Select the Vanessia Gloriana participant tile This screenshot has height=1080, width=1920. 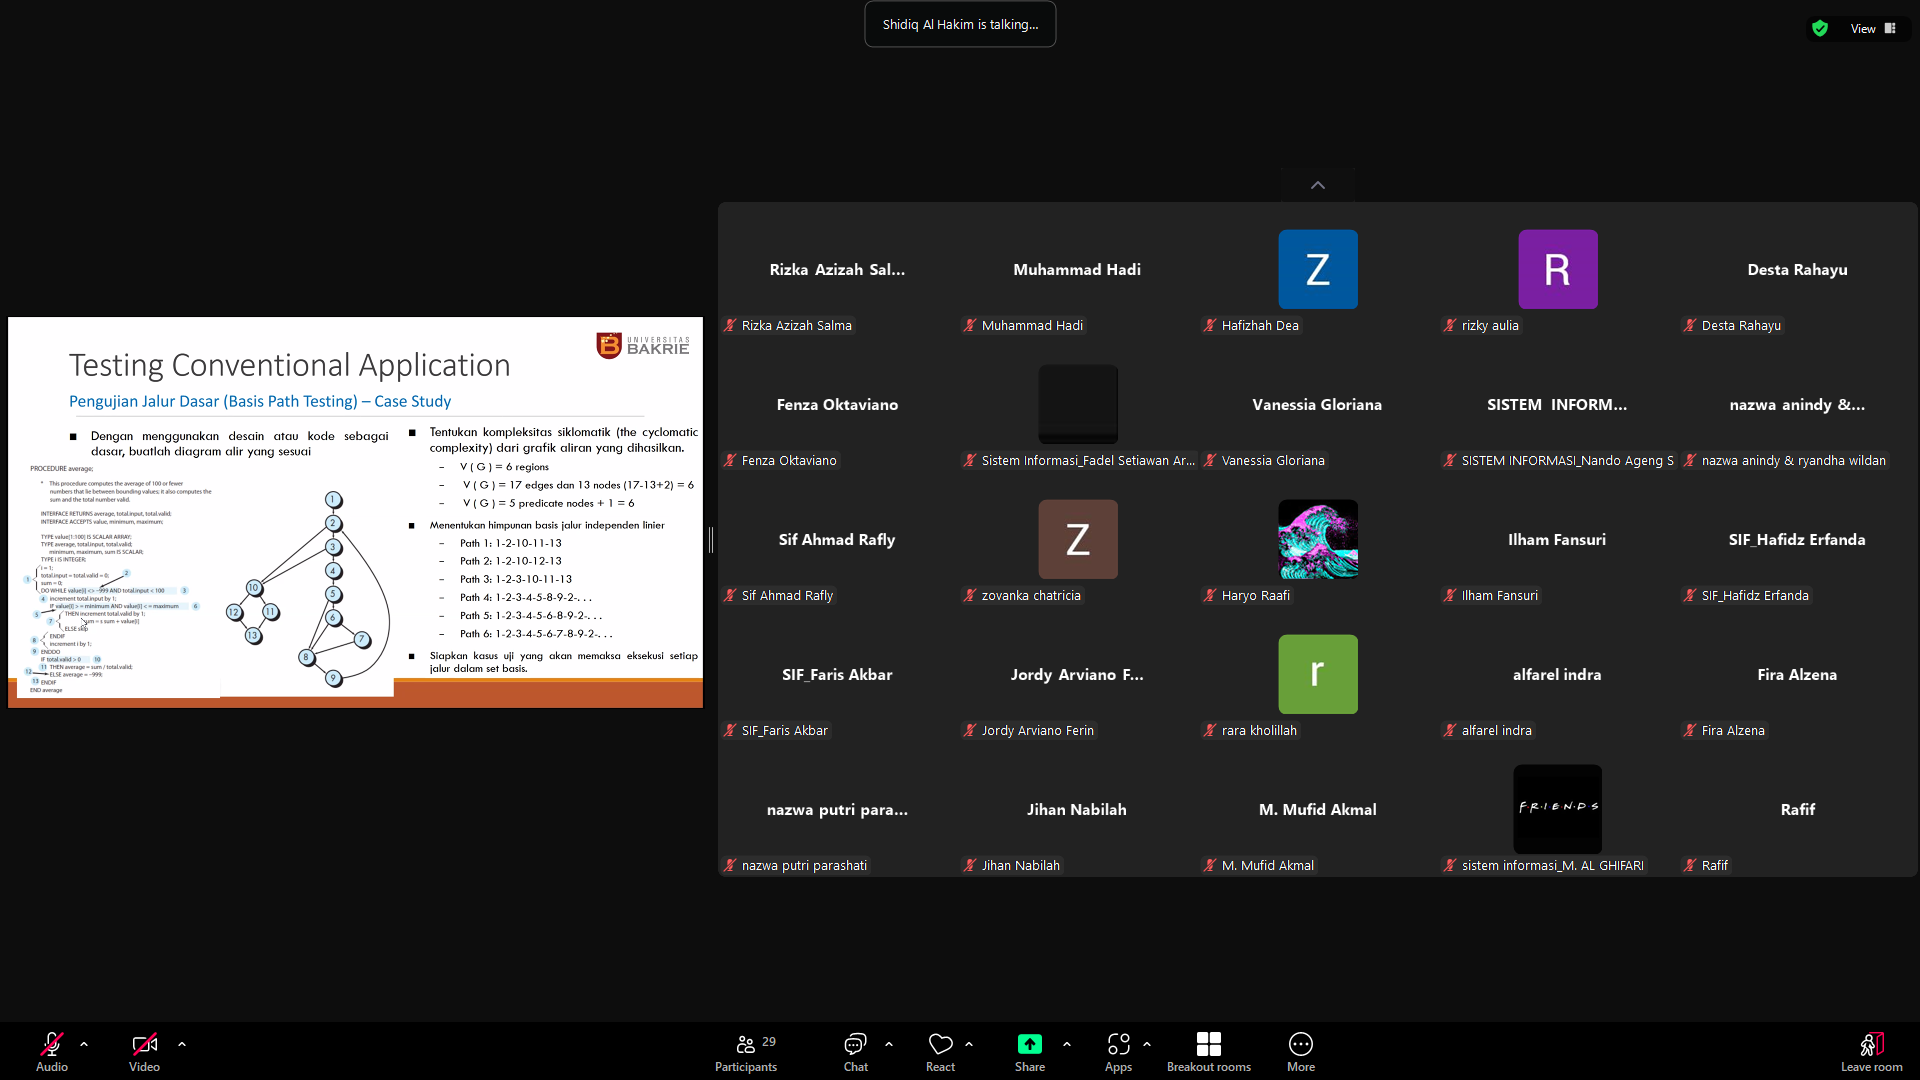(x=1317, y=405)
